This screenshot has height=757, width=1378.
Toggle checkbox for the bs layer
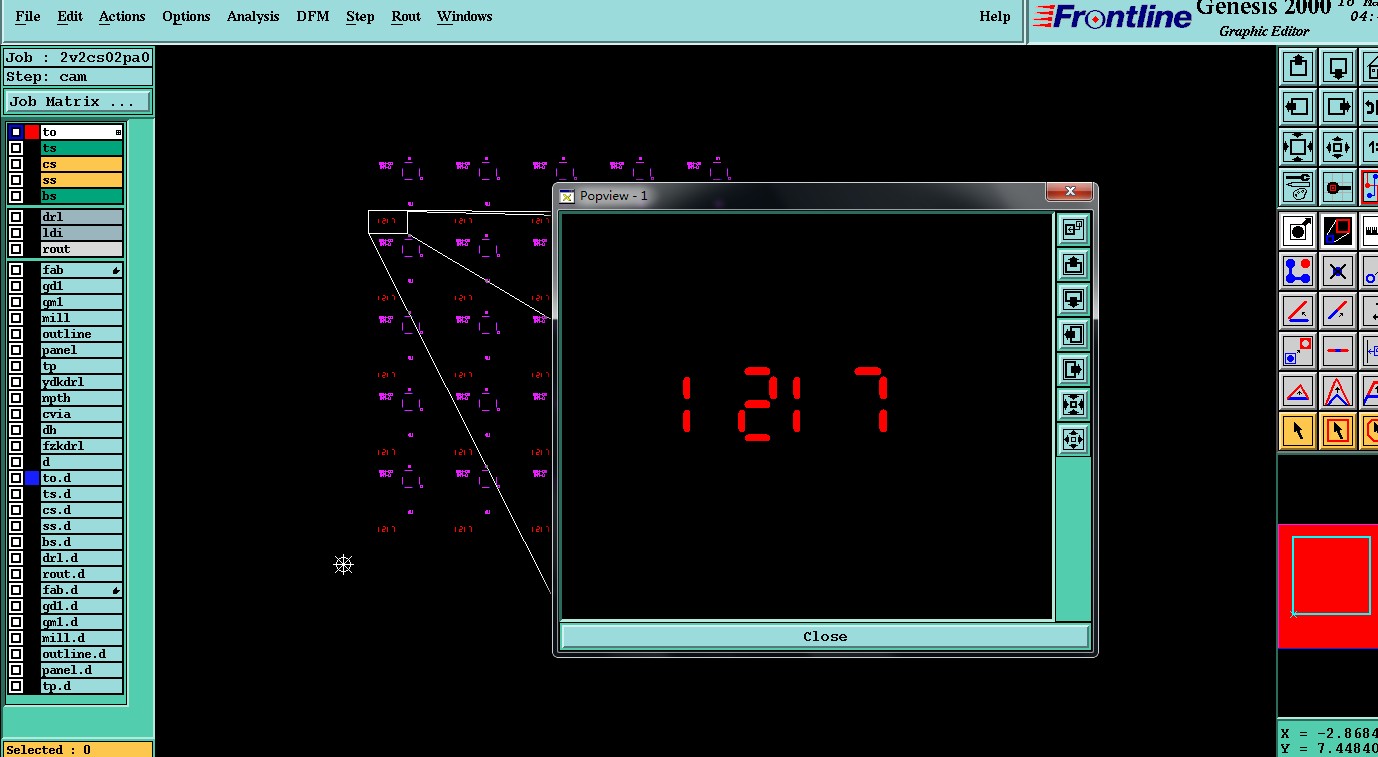coord(16,196)
